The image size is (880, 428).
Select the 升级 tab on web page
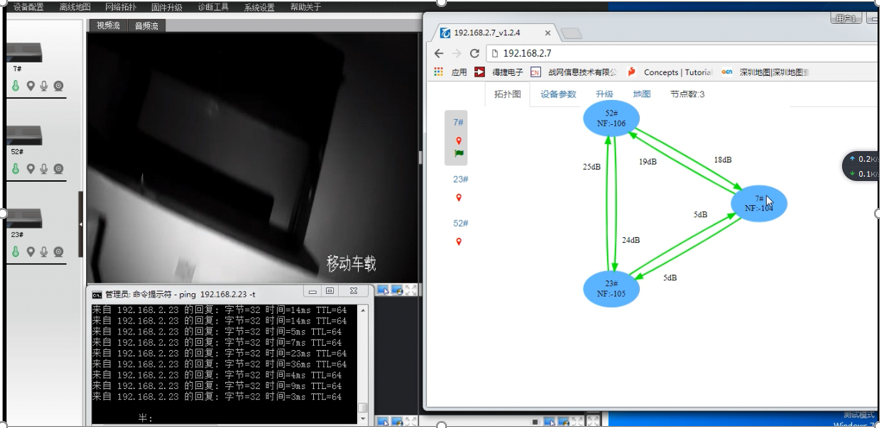click(604, 94)
